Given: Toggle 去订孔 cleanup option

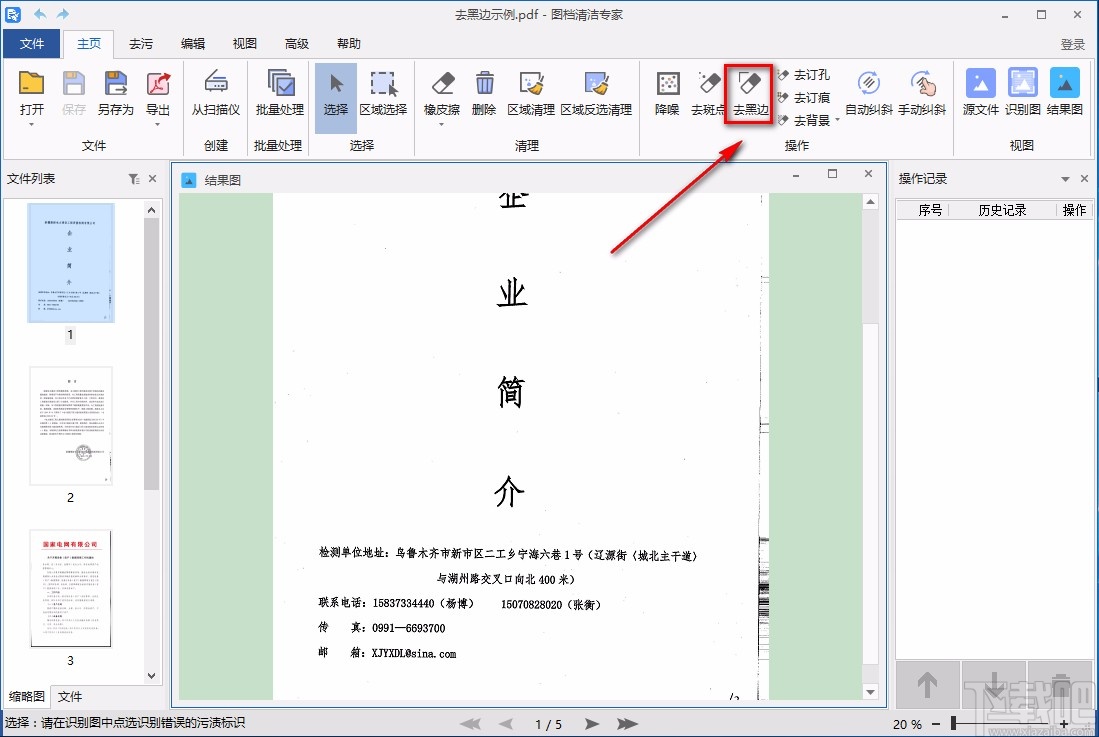Looking at the screenshot, I should coord(805,74).
